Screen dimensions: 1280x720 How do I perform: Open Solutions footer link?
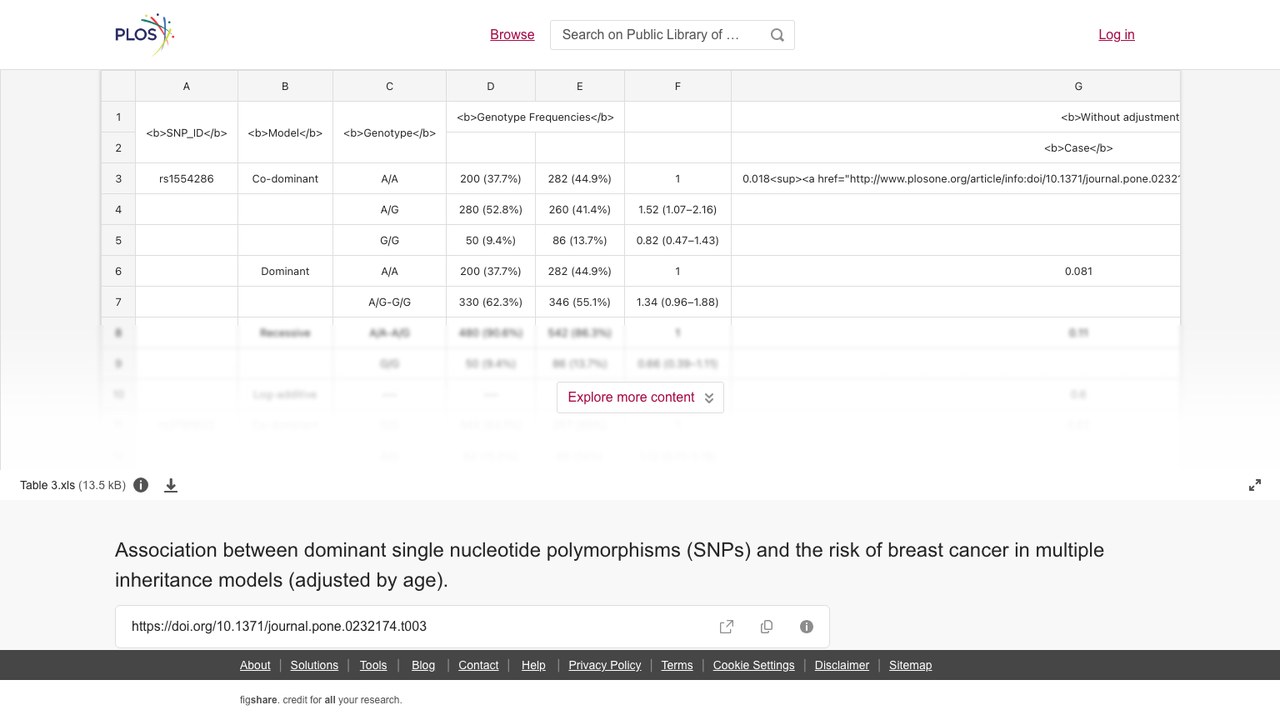pyautogui.click(x=315, y=665)
